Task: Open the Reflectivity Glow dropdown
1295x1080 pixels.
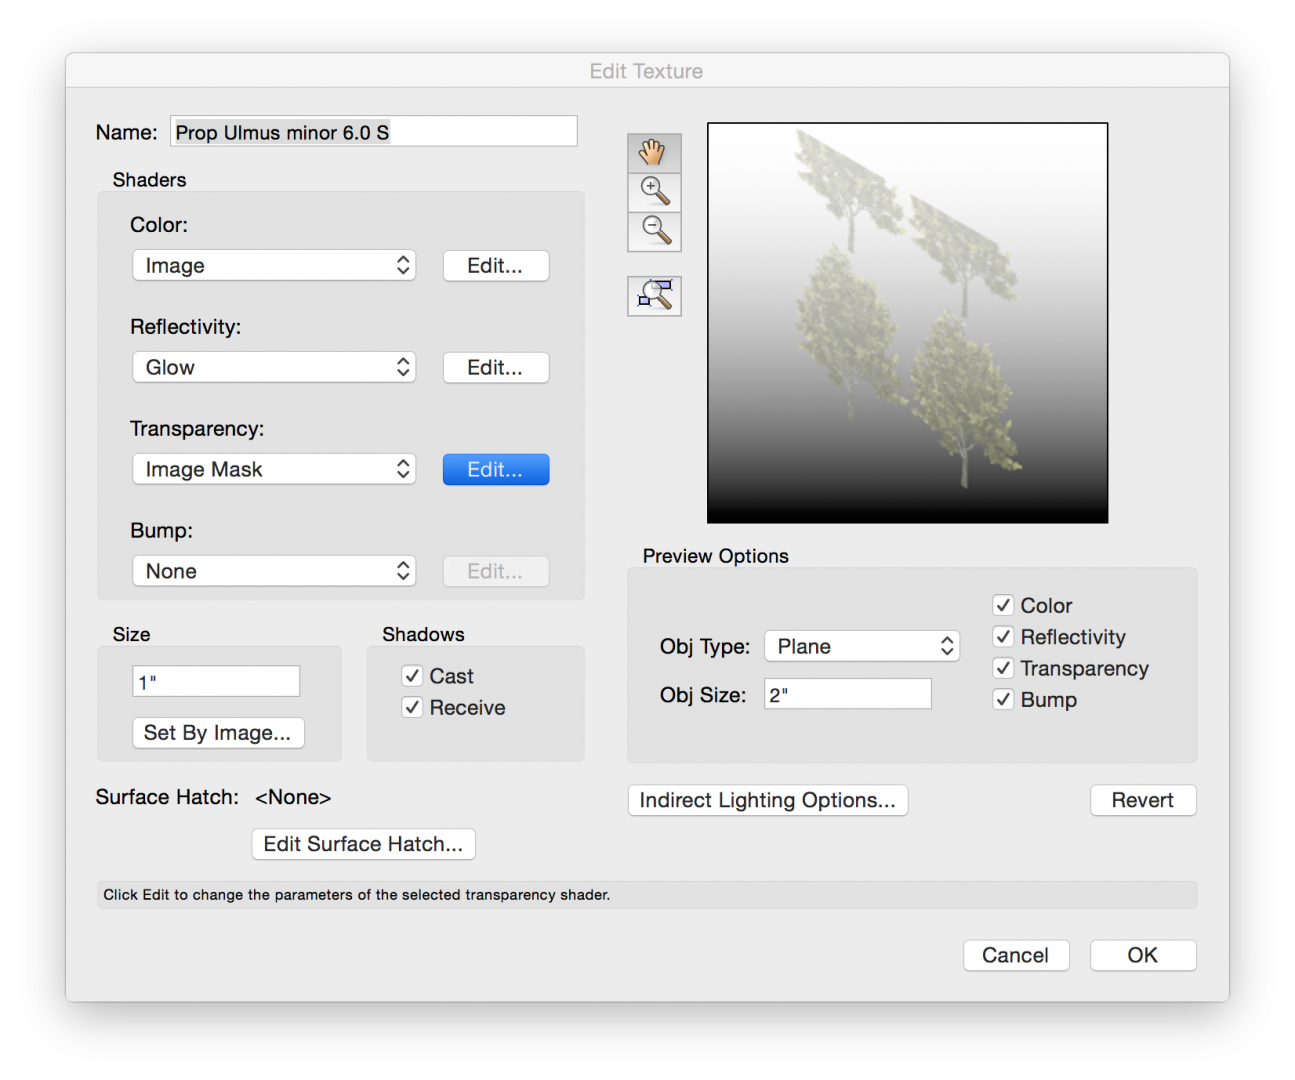Action: tap(274, 368)
